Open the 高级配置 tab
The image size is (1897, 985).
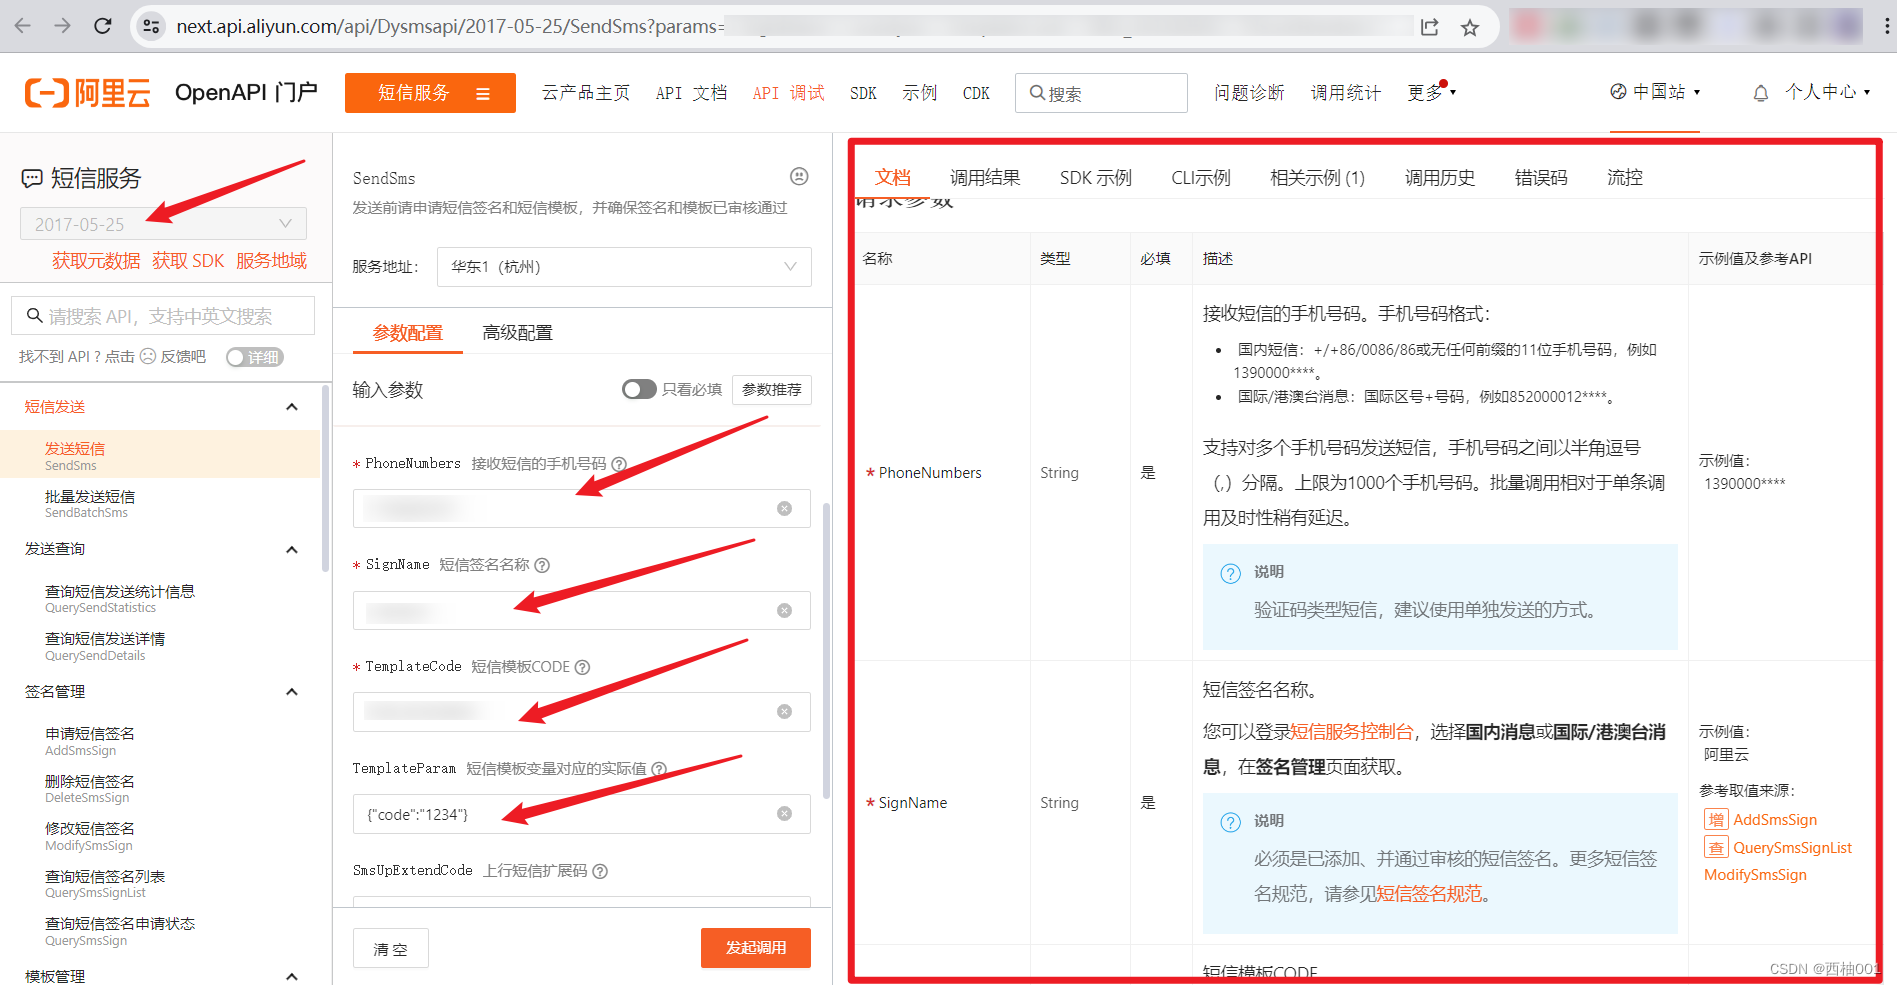[x=518, y=333]
